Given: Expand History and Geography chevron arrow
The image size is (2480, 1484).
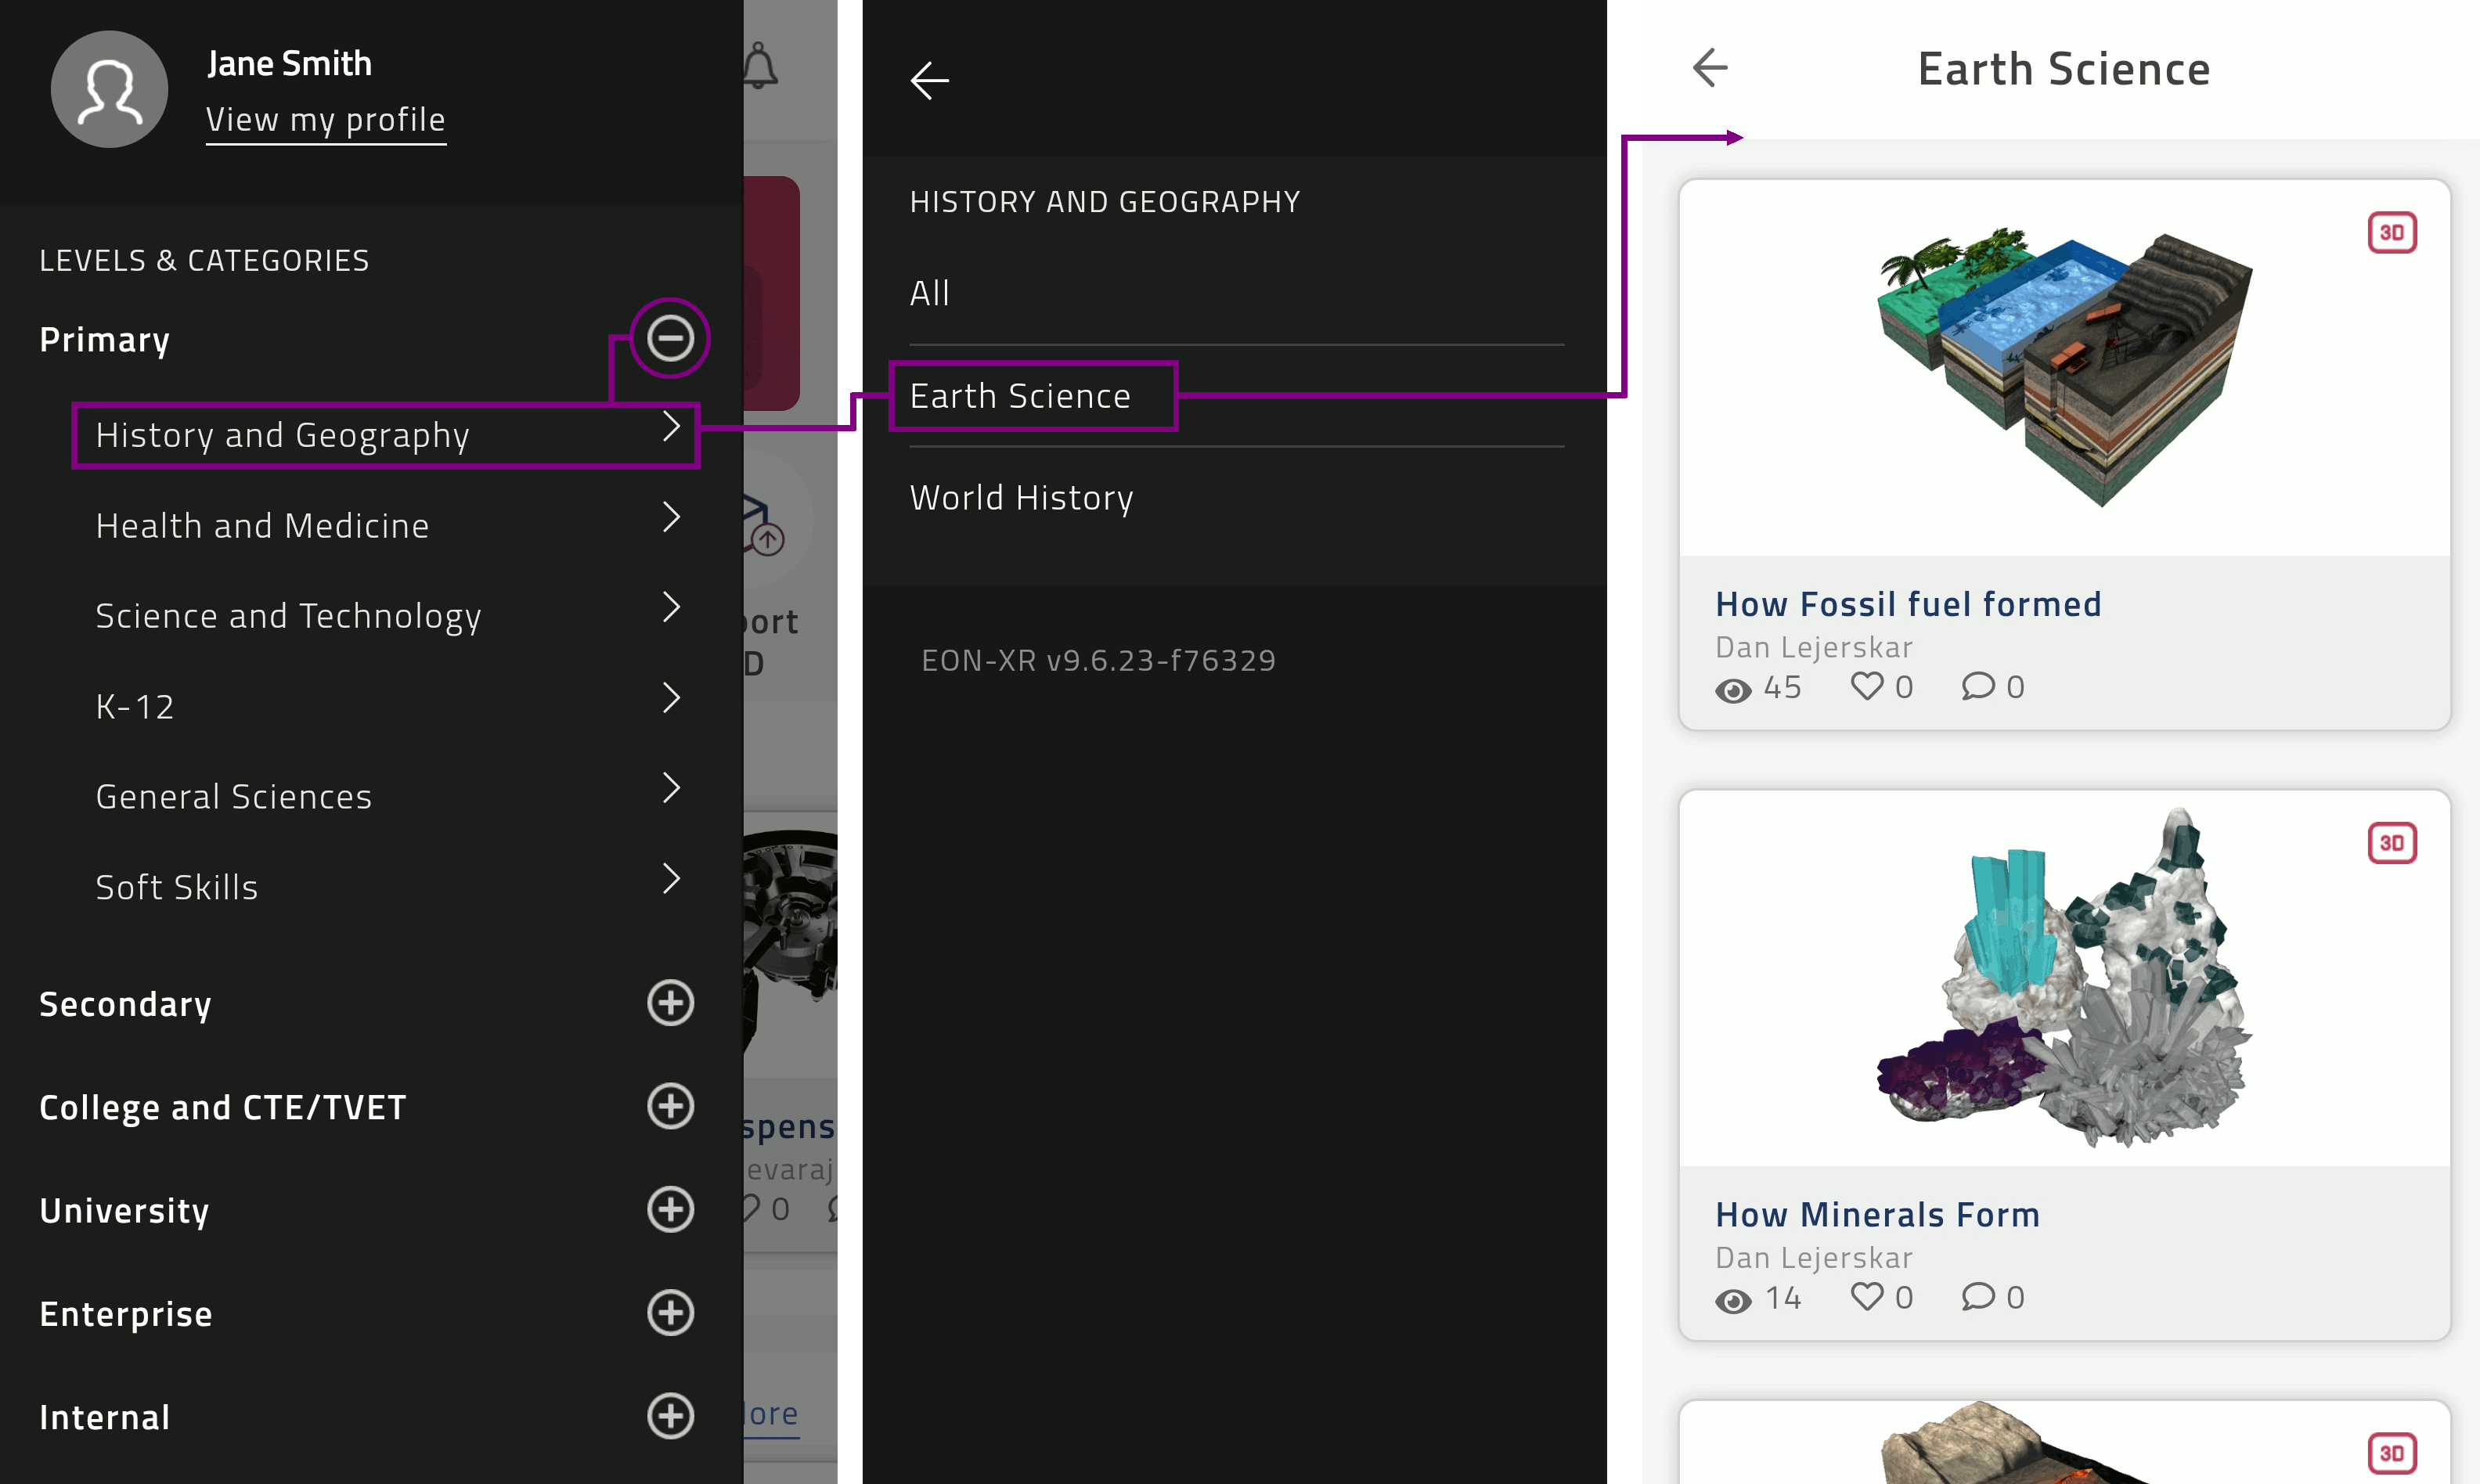Looking at the screenshot, I should pos(672,426).
